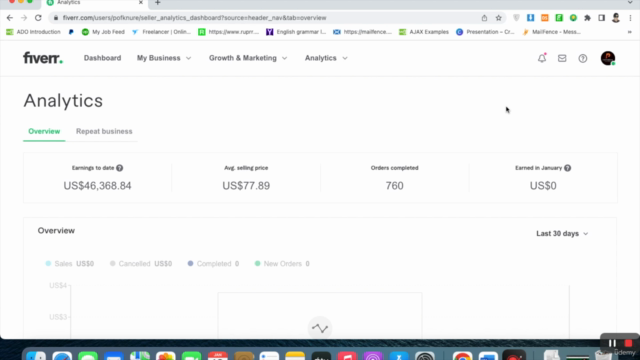
Task: Open the orange DS extension icon
Action: (544, 18)
